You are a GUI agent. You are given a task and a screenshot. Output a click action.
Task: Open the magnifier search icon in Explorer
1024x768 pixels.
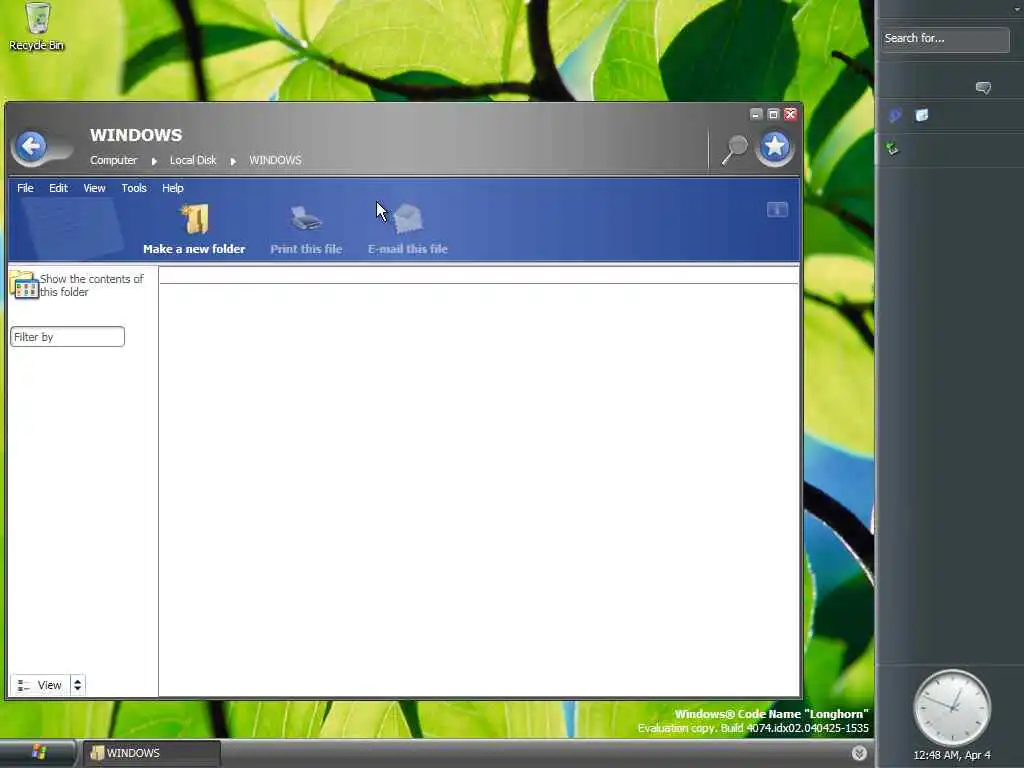coord(735,150)
